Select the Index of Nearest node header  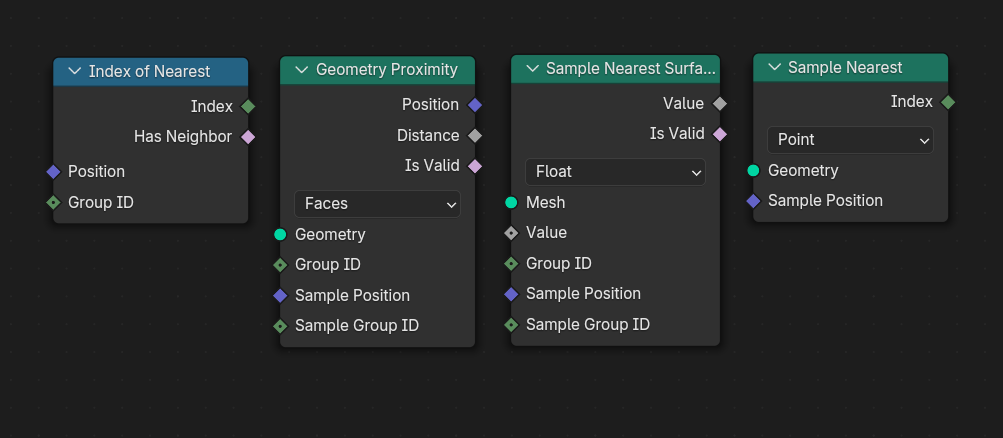[x=150, y=72]
